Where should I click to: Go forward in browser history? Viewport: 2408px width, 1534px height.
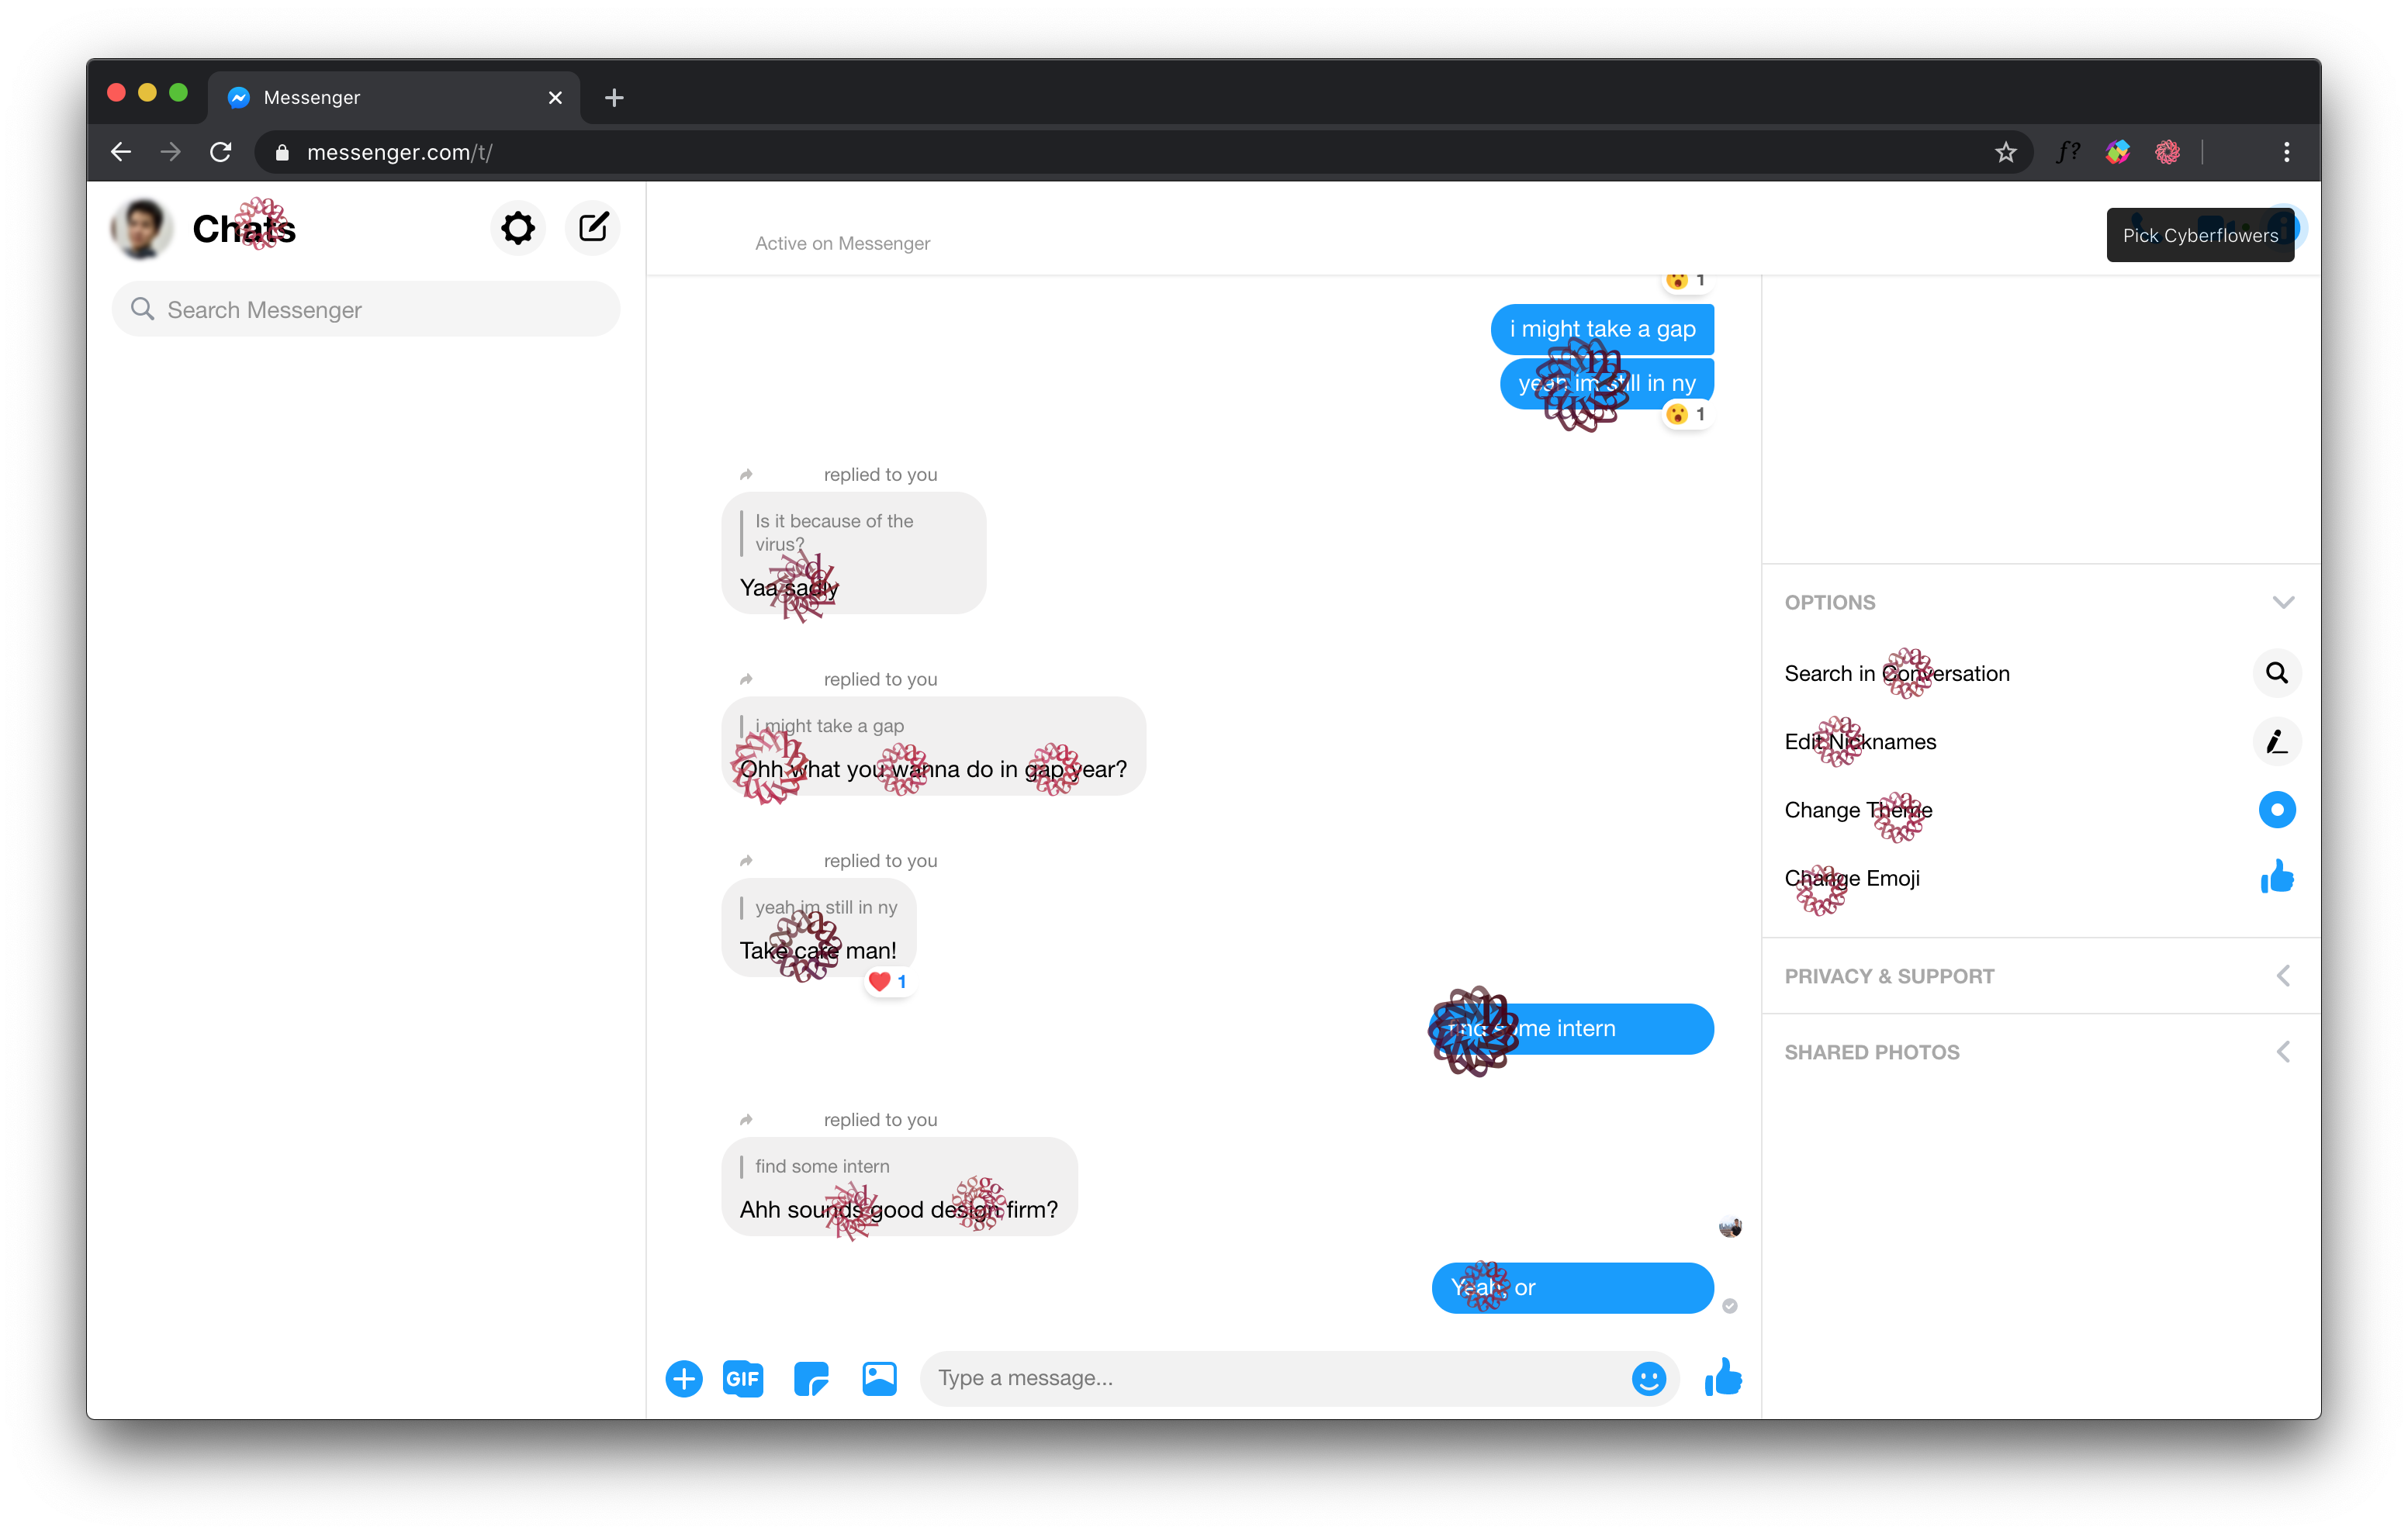click(x=171, y=152)
